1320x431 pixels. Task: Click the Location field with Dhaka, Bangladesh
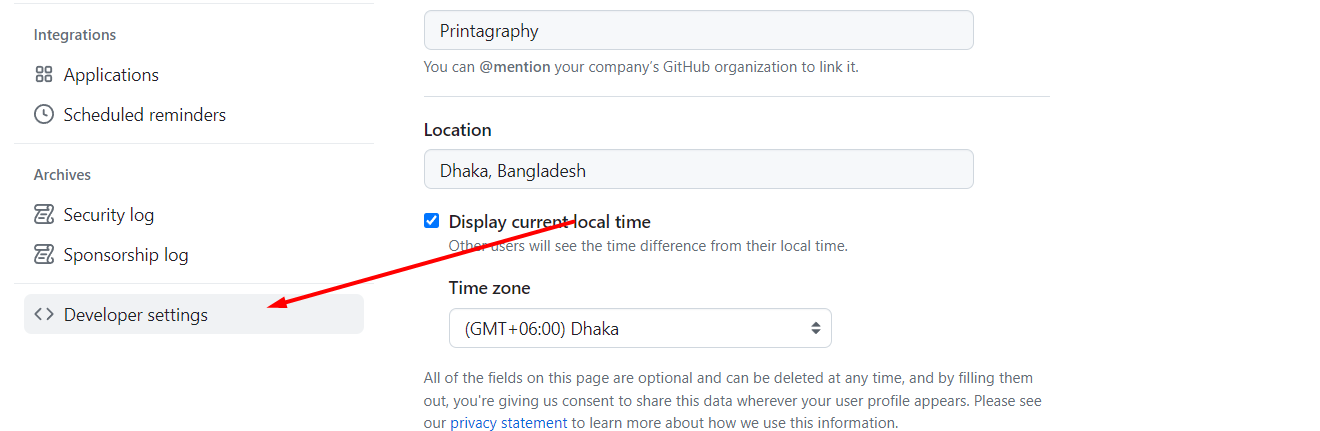[x=698, y=169]
